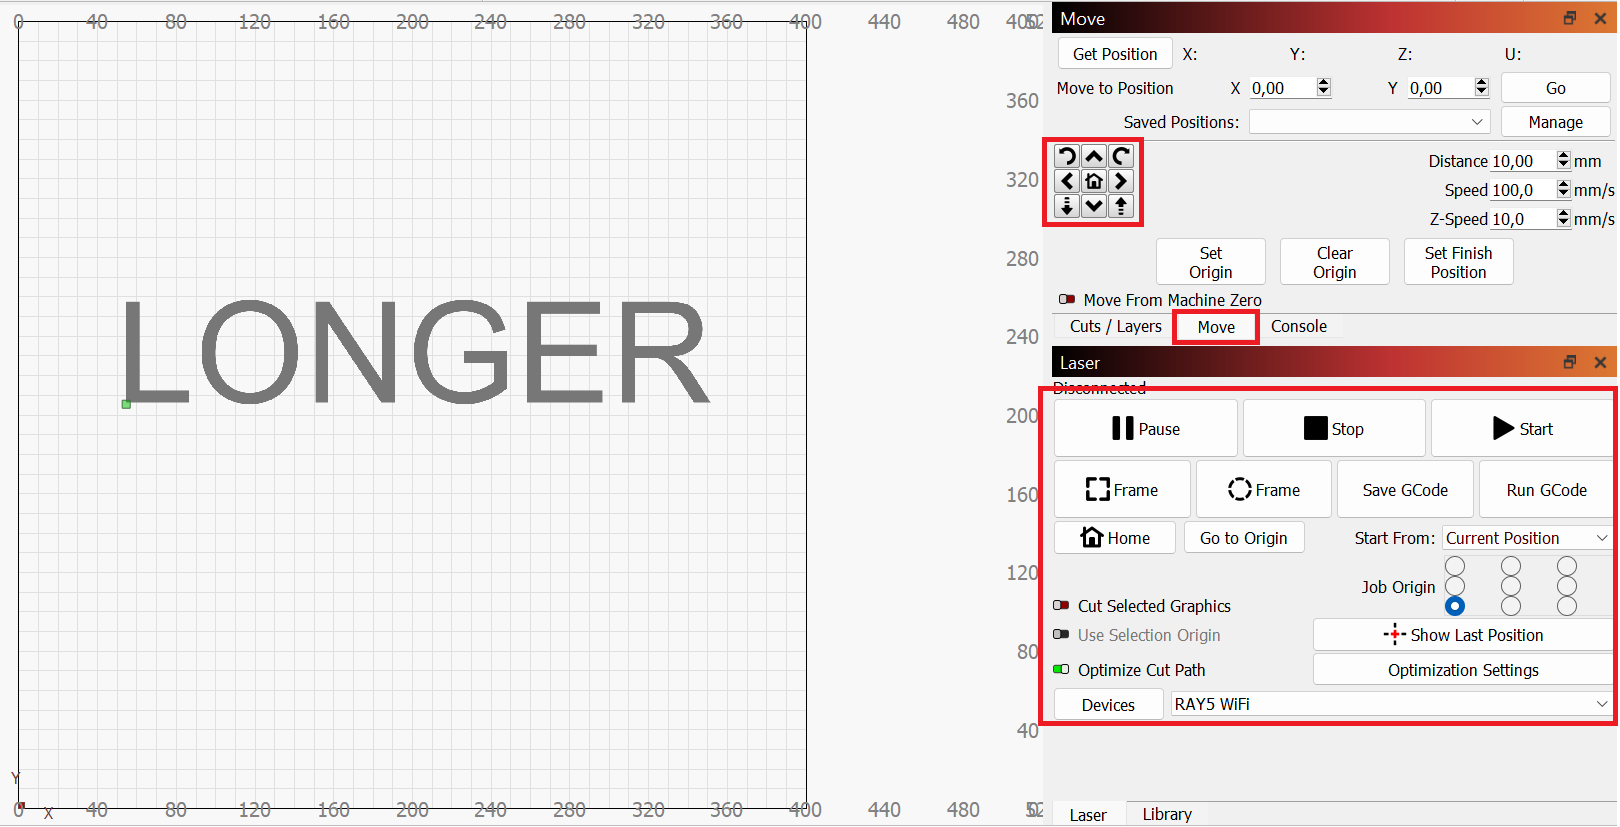Disable Optimize Cut Path toggle
The image size is (1620, 827).
click(x=1062, y=670)
